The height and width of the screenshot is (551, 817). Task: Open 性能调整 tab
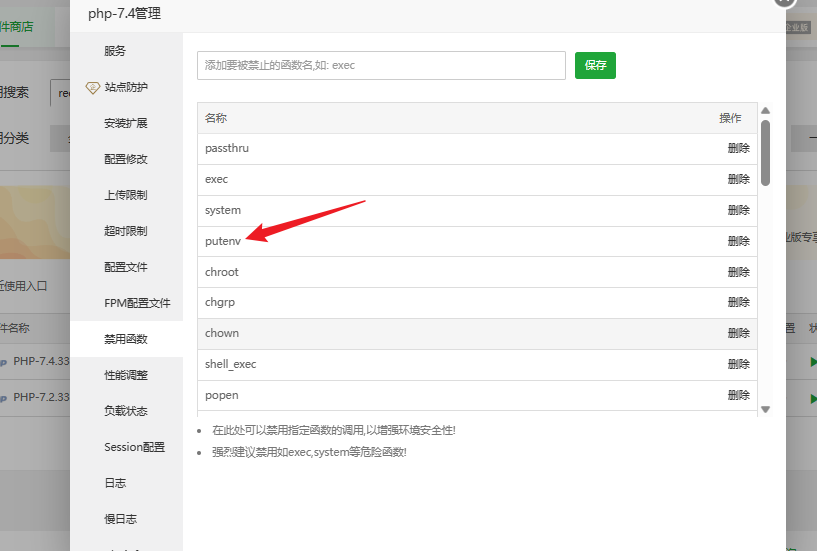126,375
